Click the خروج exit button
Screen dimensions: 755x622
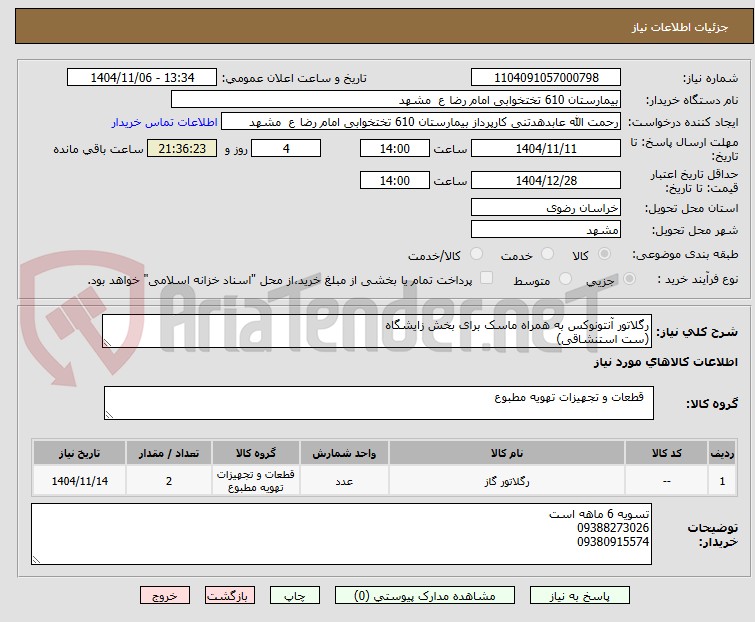[x=165, y=596]
